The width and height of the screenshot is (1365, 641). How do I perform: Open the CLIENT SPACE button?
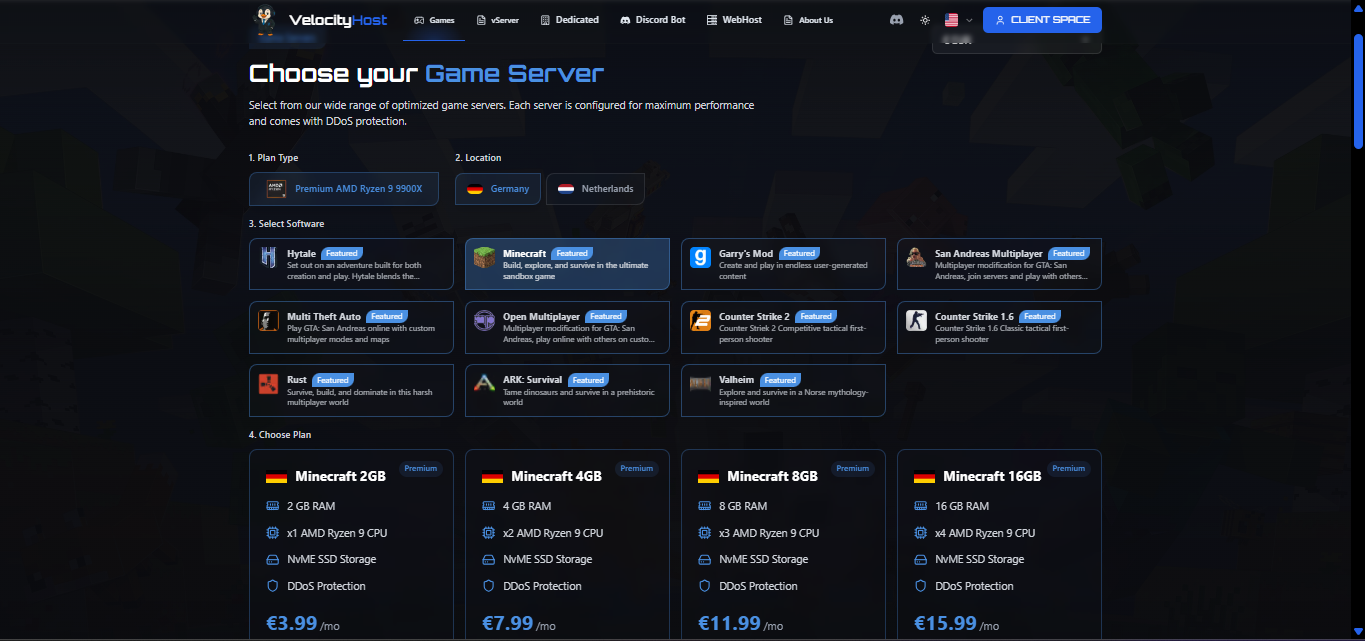point(1042,20)
